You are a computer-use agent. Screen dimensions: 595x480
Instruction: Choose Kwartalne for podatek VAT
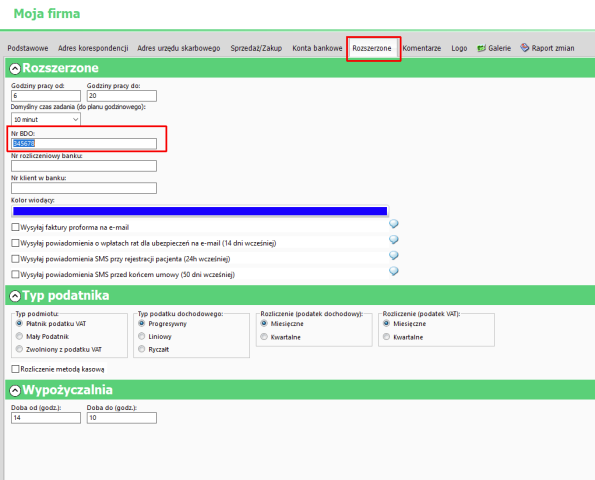click(386, 337)
